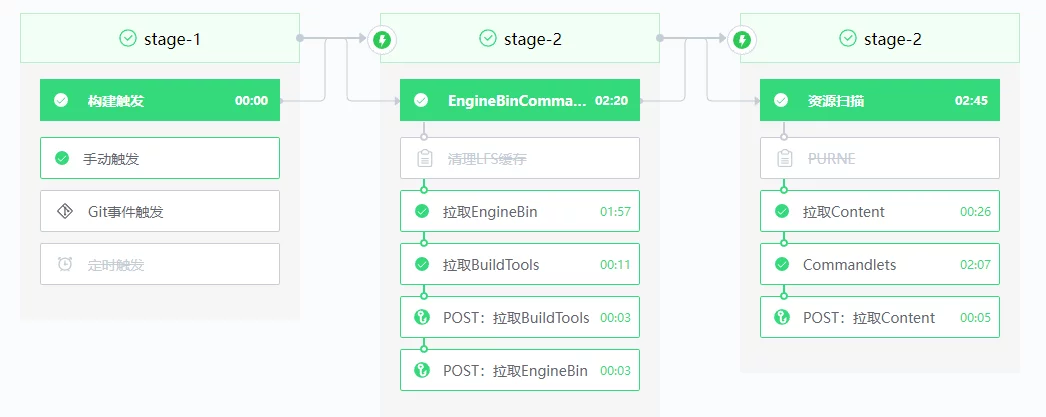Screen dimensions: 1046x417
Task: Click the status icon on POST：拉取BuildTools
Action: (x=422, y=318)
